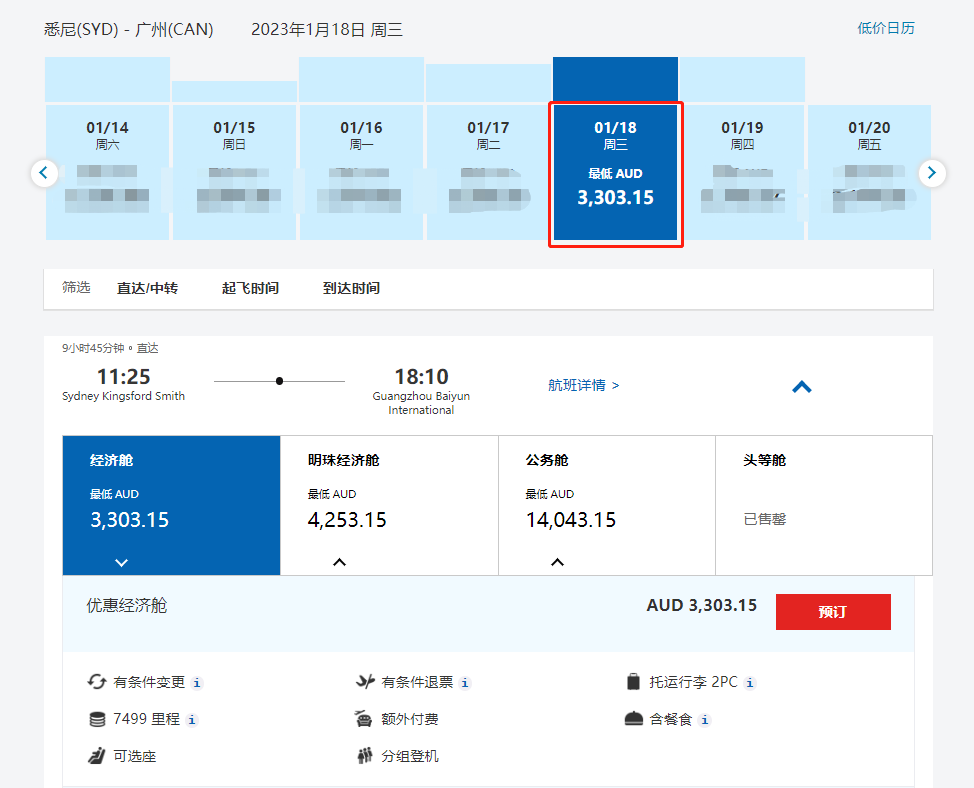The image size is (974, 788).
Task: Open the 起飞时间 filter
Action: coord(250,288)
